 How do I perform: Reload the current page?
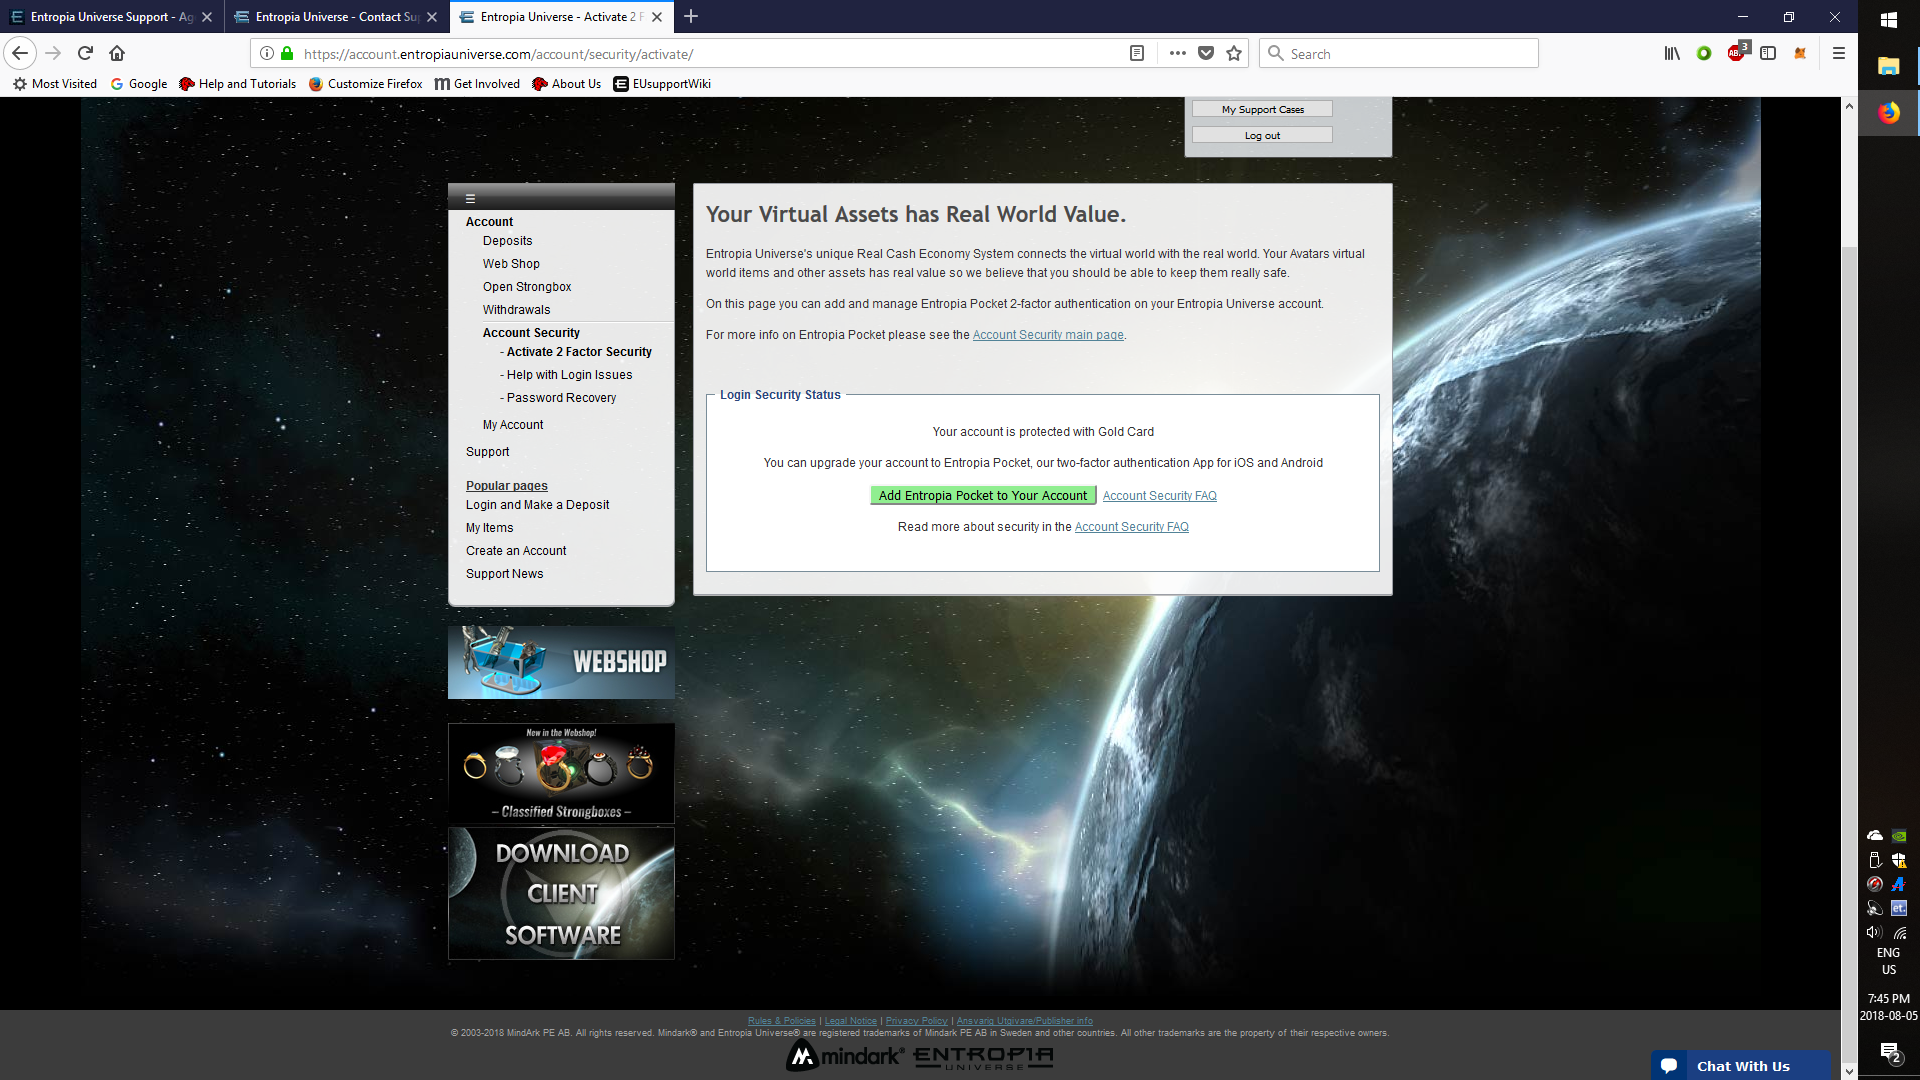(x=85, y=53)
